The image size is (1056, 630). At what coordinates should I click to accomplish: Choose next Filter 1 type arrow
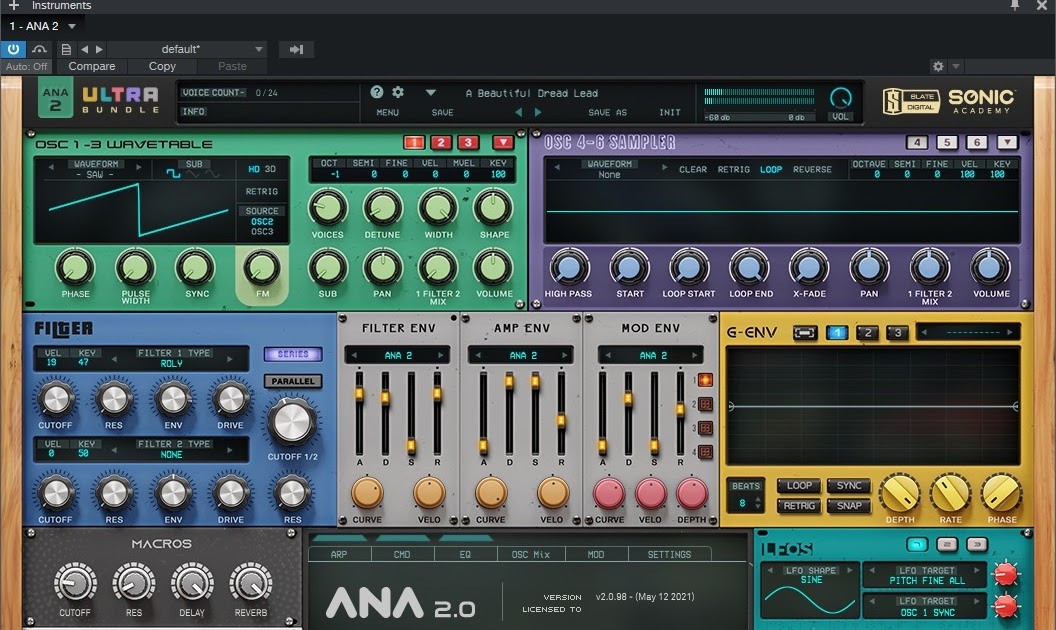230,358
